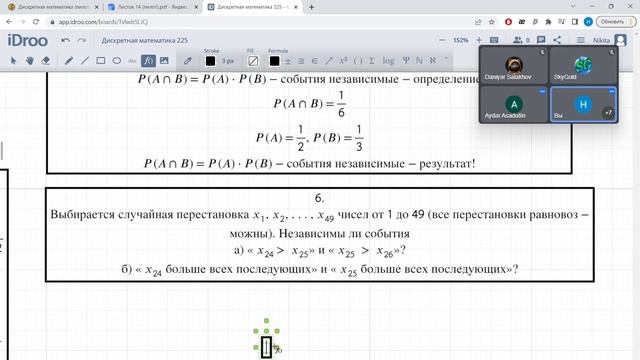Select SkyGold participant tile
The width and height of the screenshot is (640, 360).
tap(583, 65)
